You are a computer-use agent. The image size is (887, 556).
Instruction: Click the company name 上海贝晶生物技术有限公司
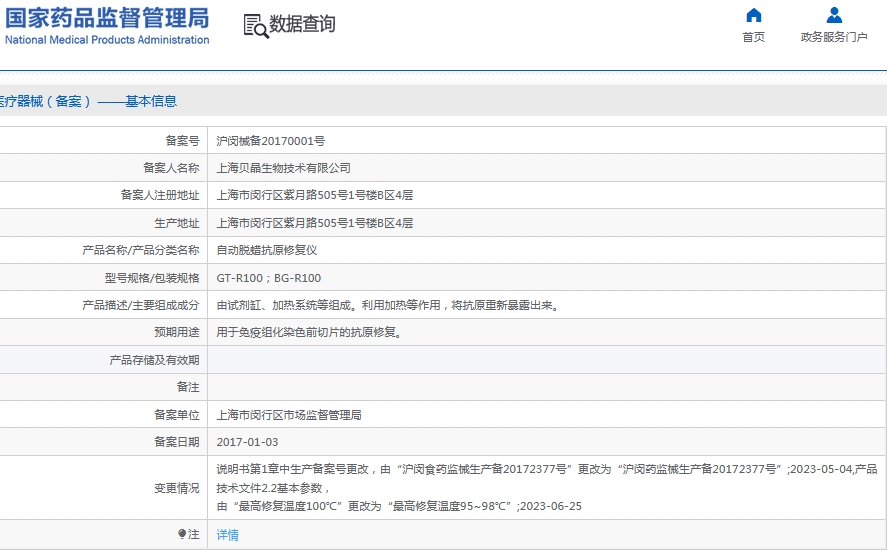[x=283, y=168]
